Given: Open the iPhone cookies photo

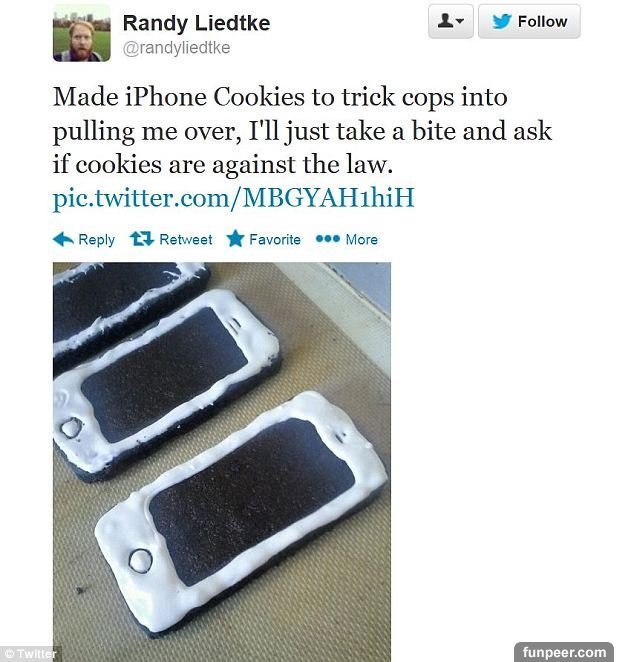Looking at the screenshot, I should click(x=222, y=462).
